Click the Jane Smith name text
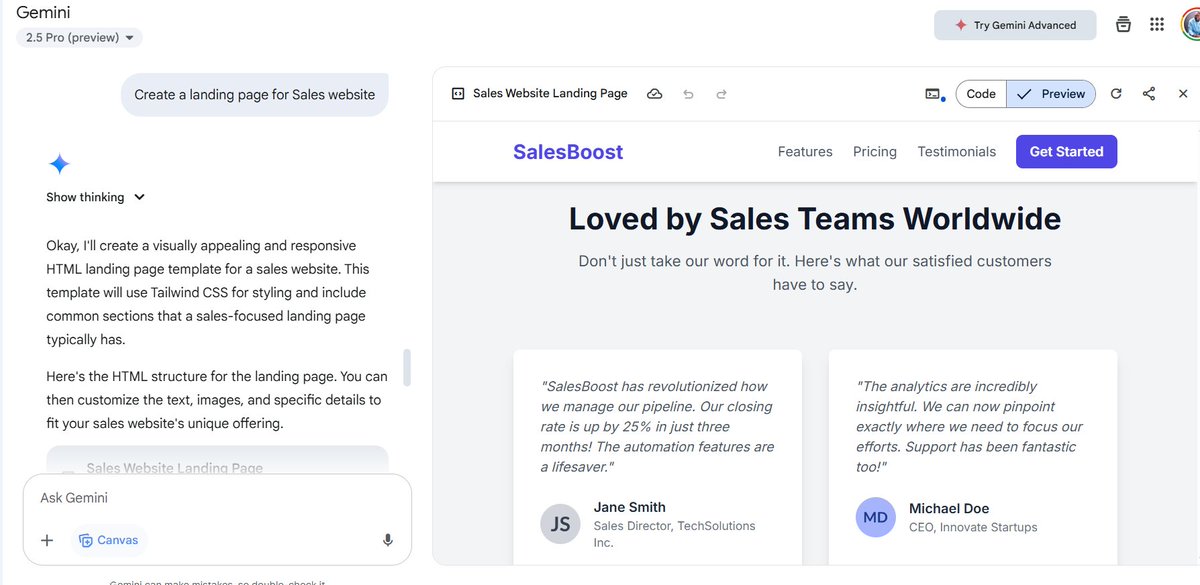The width and height of the screenshot is (1200, 585). click(x=630, y=507)
